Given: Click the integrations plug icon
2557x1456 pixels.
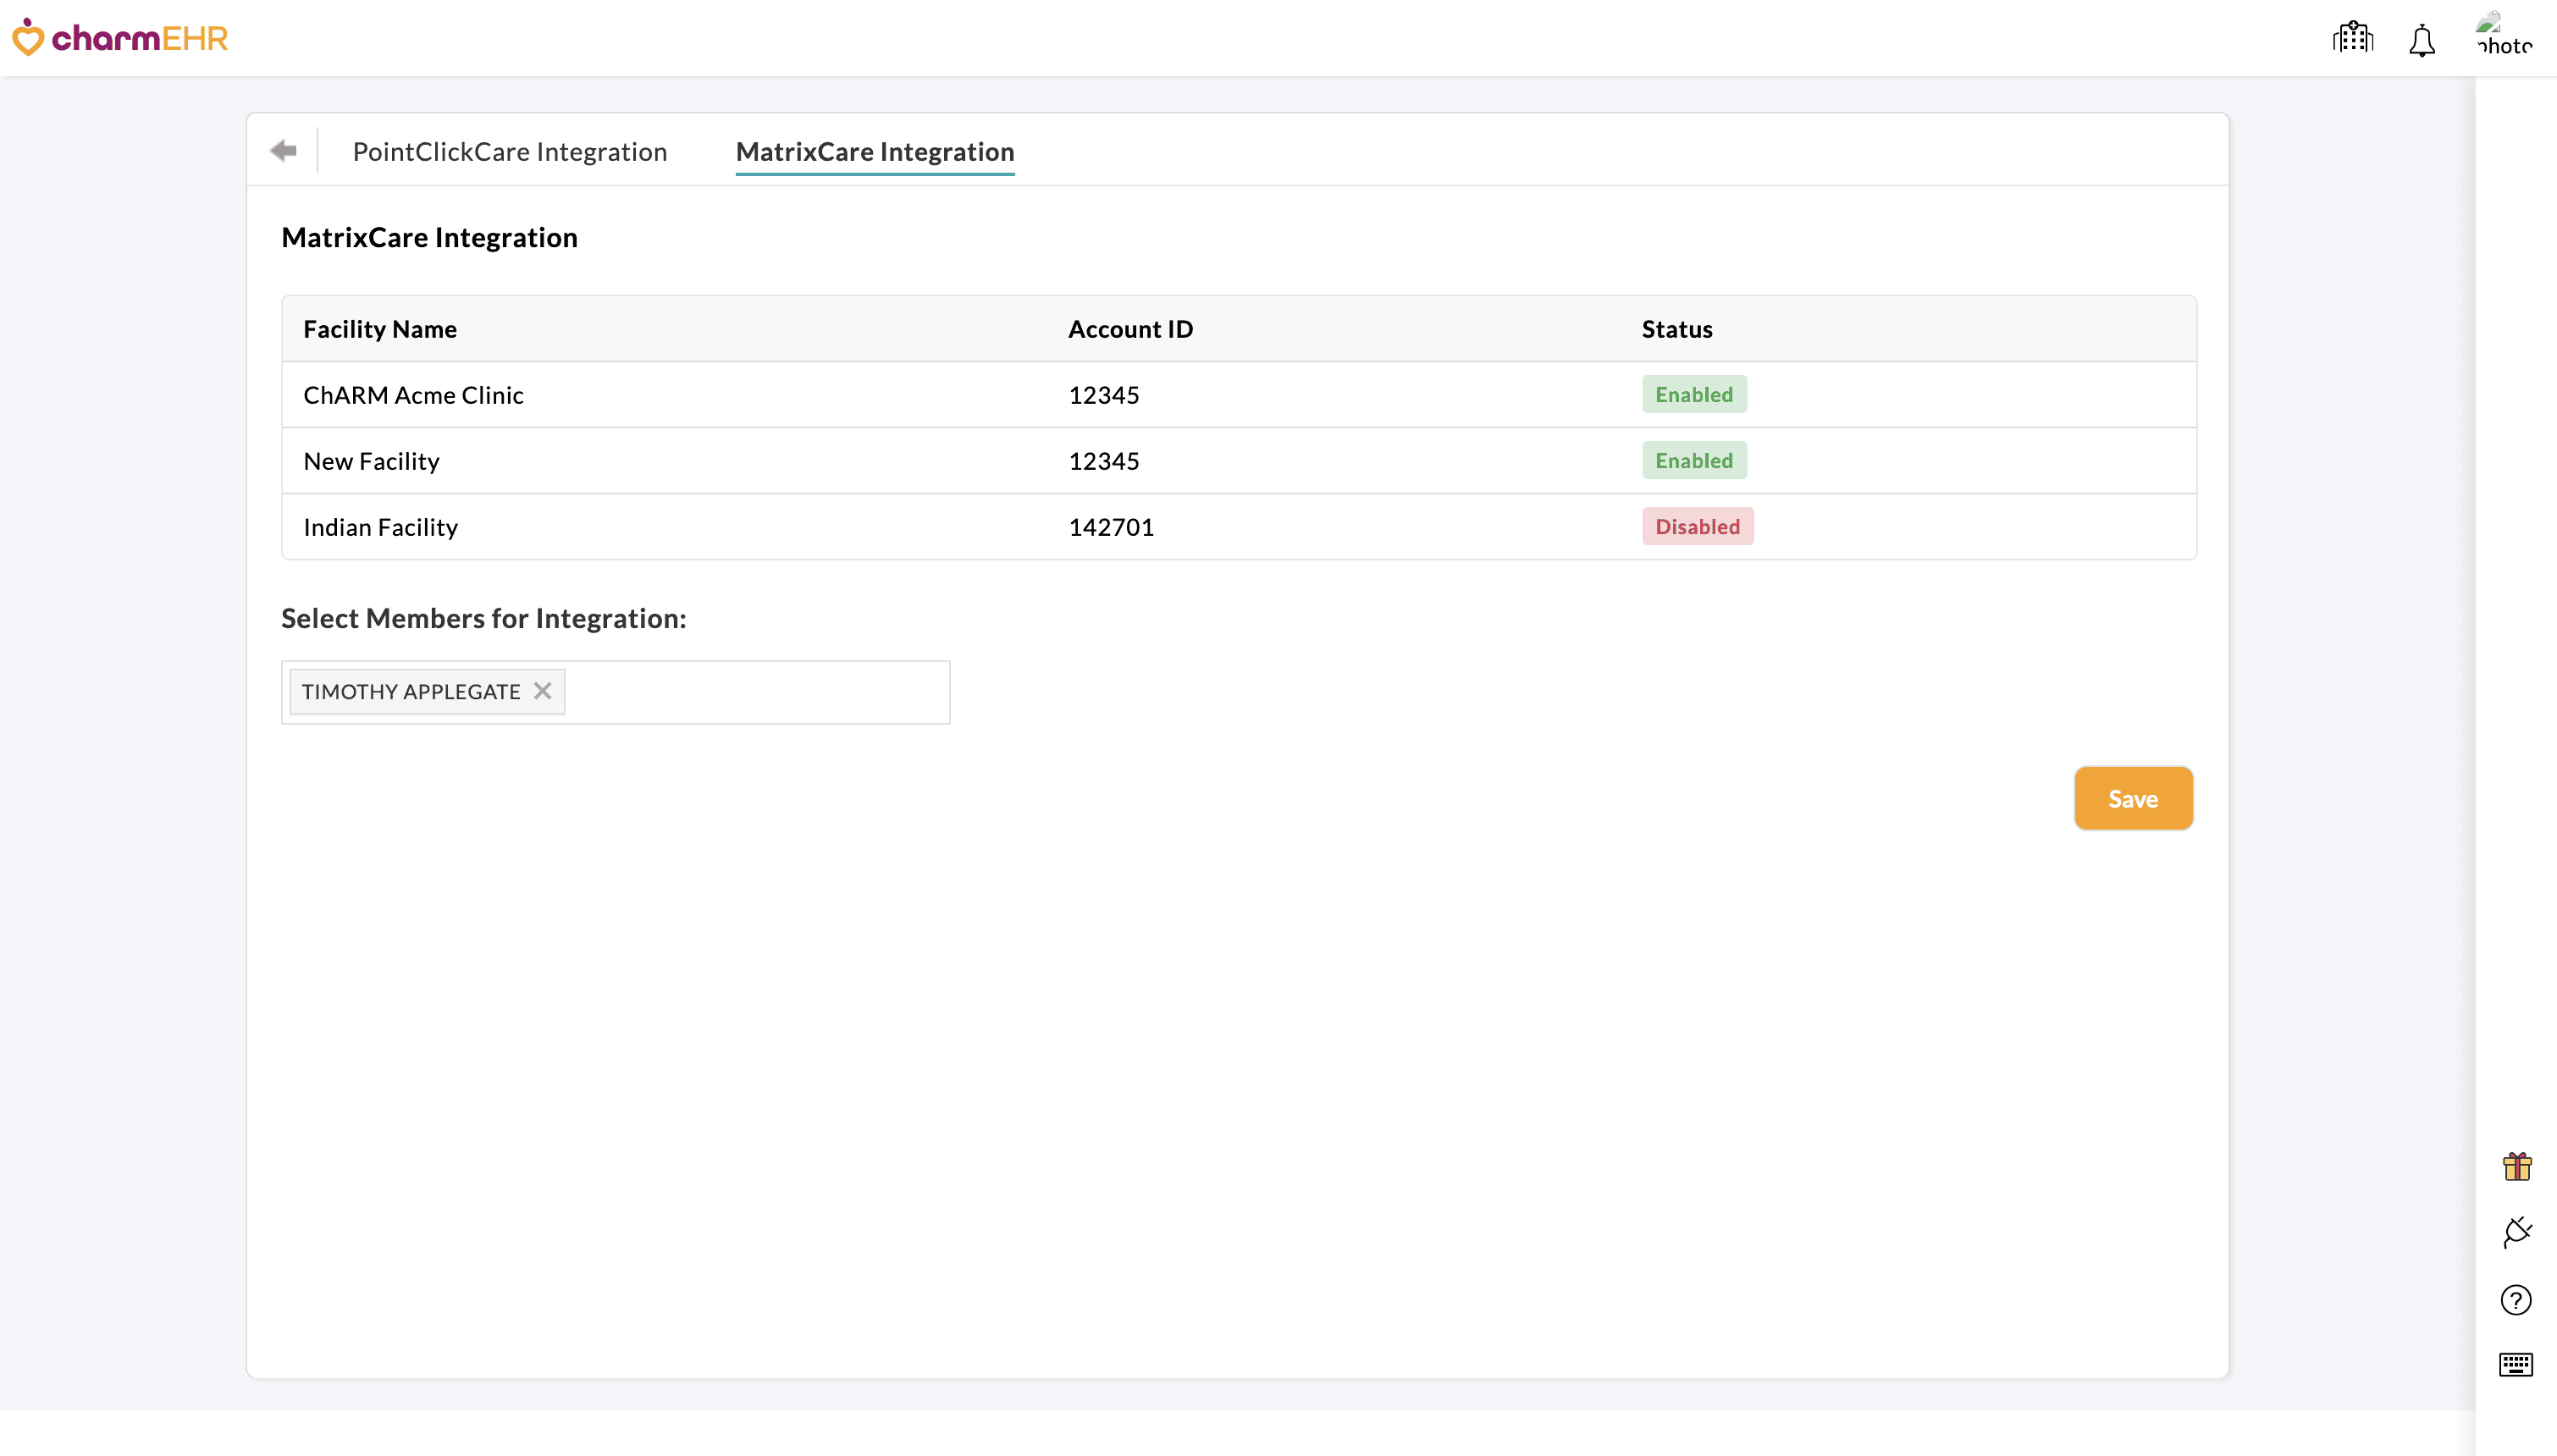Looking at the screenshot, I should point(2516,1232).
